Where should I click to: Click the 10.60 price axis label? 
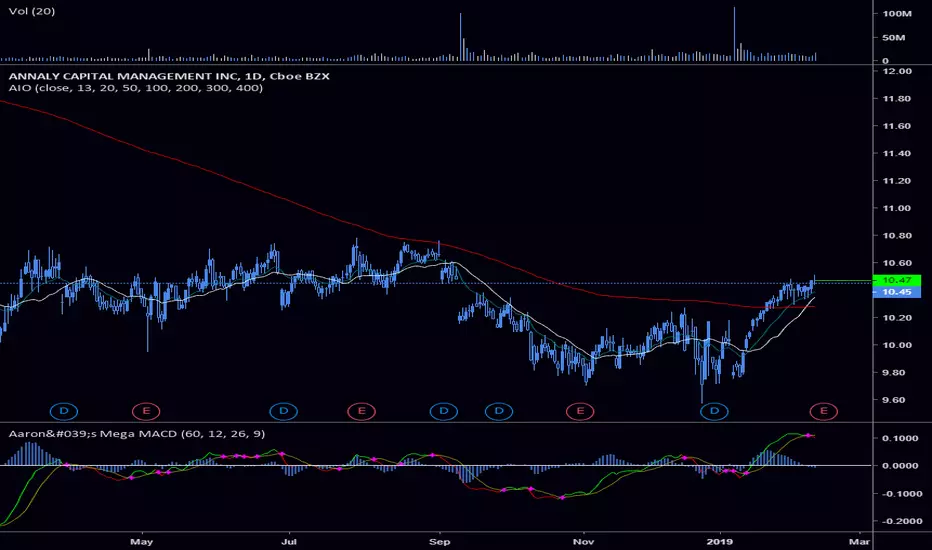[897, 263]
